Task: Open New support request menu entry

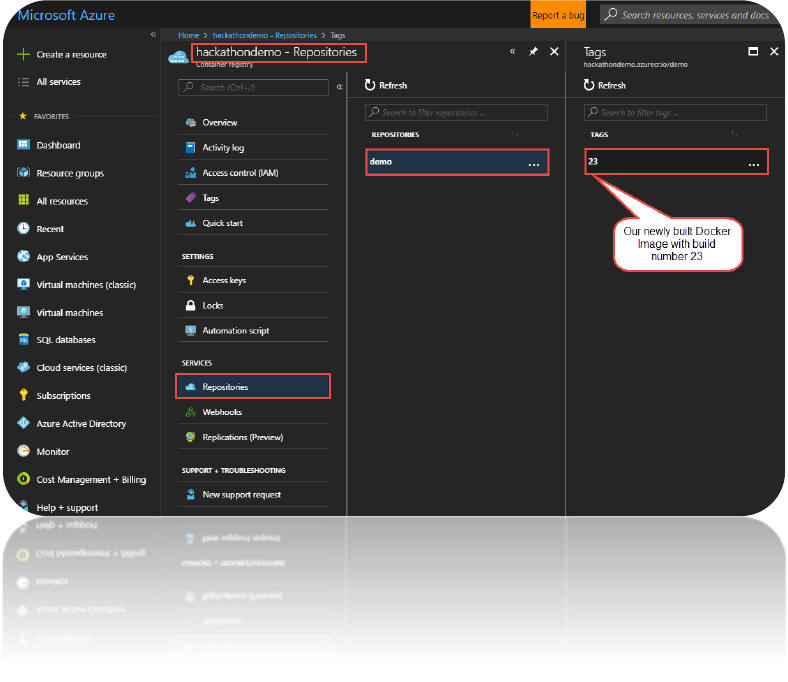Action: [253, 495]
